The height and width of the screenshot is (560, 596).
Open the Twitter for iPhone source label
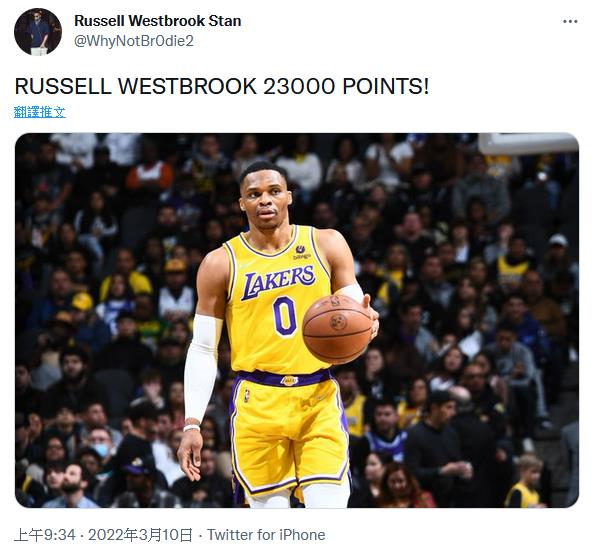coord(266,535)
